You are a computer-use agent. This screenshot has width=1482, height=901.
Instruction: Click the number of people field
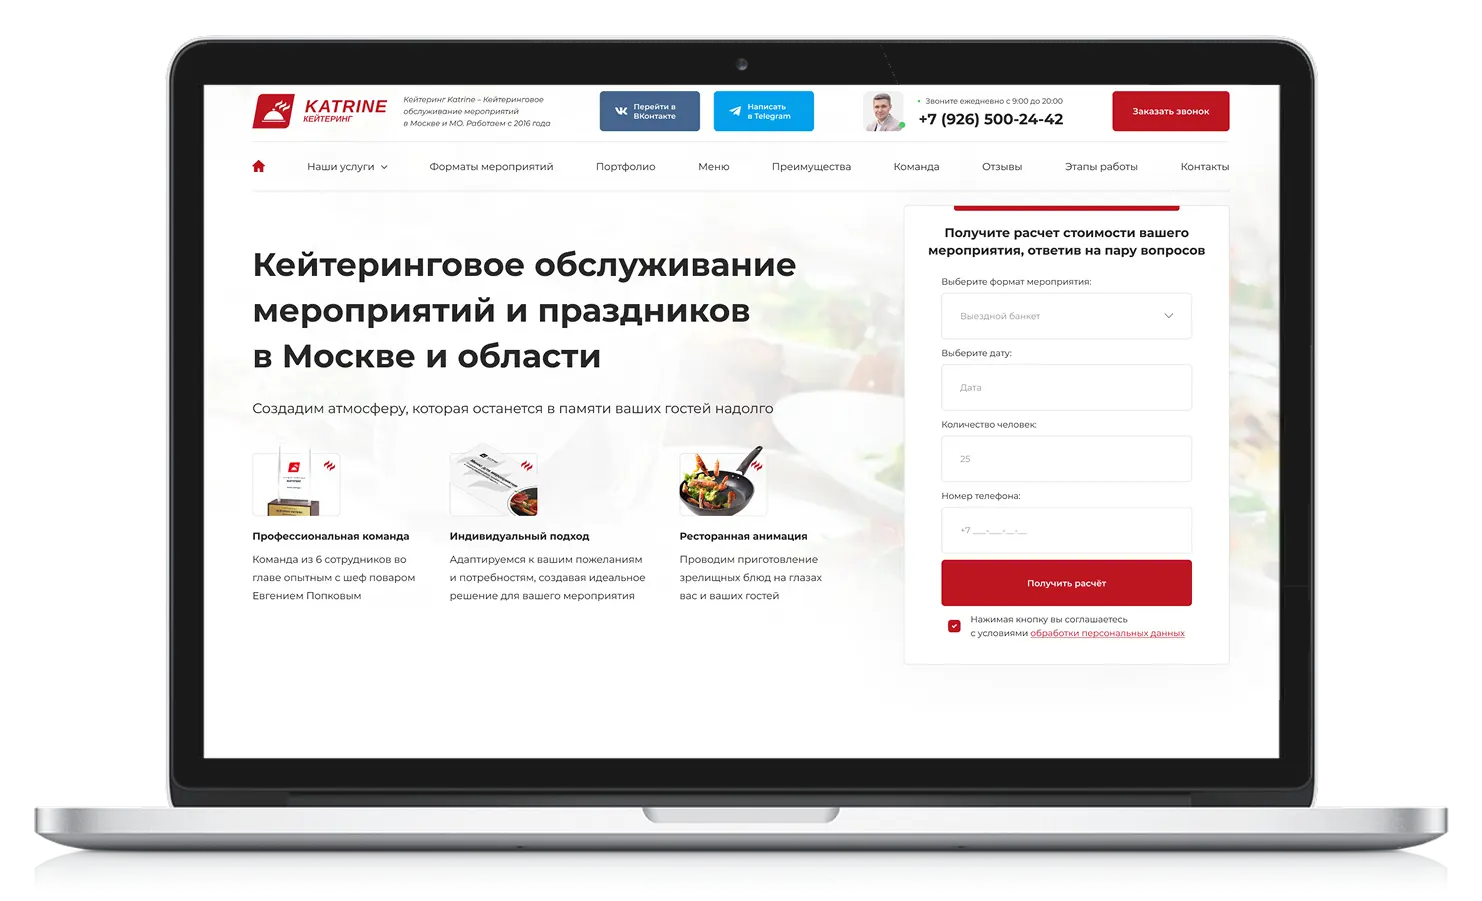click(1066, 459)
